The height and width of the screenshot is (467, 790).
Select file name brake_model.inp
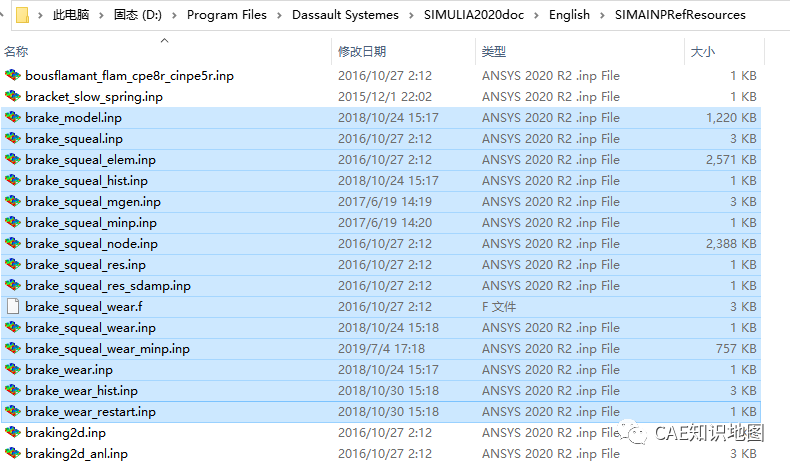pyautogui.click(x=74, y=117)
